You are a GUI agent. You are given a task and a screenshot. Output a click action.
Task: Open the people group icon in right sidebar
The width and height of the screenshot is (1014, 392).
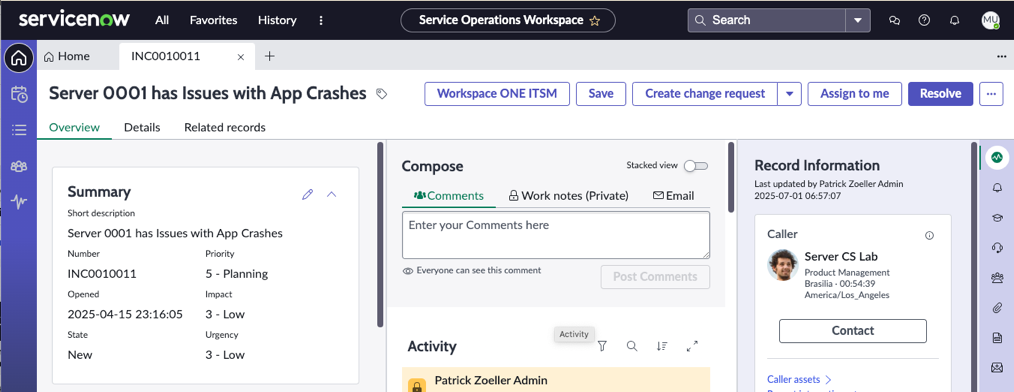[x=997, y=278]
